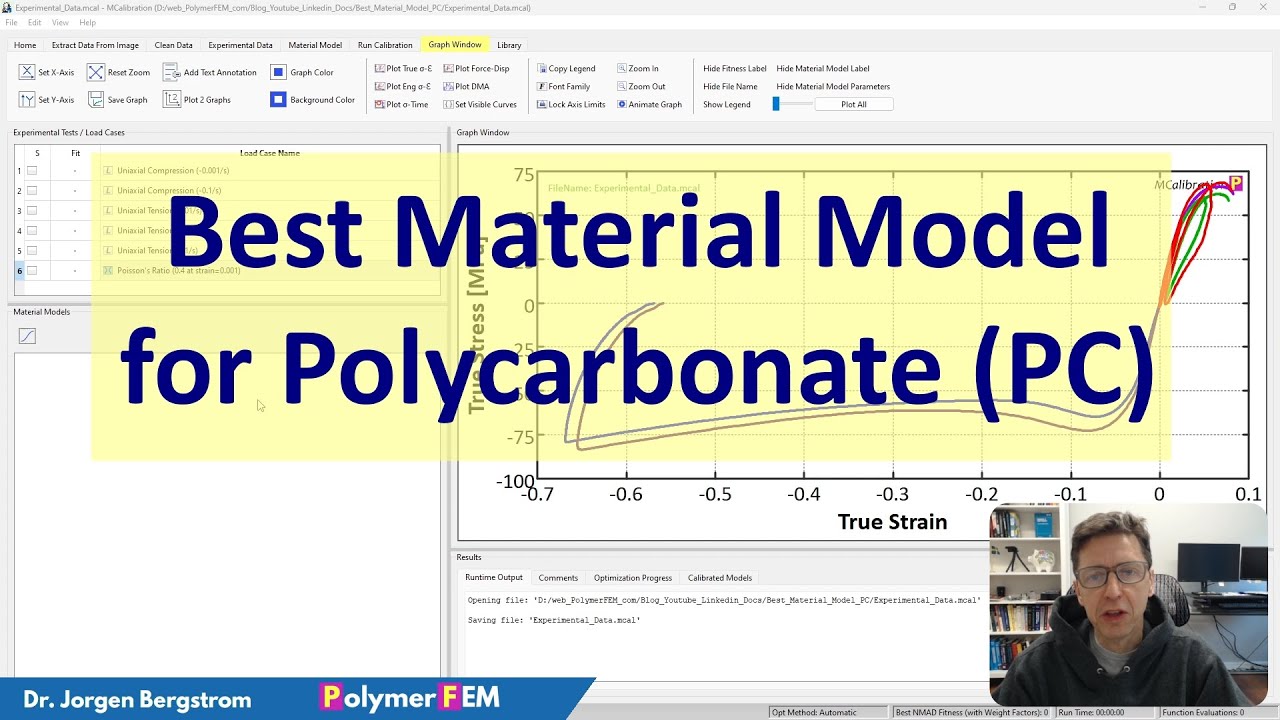Click Hide Material Model Label
The height and width of the screenshot is (720, 1280).
(823, 68)
